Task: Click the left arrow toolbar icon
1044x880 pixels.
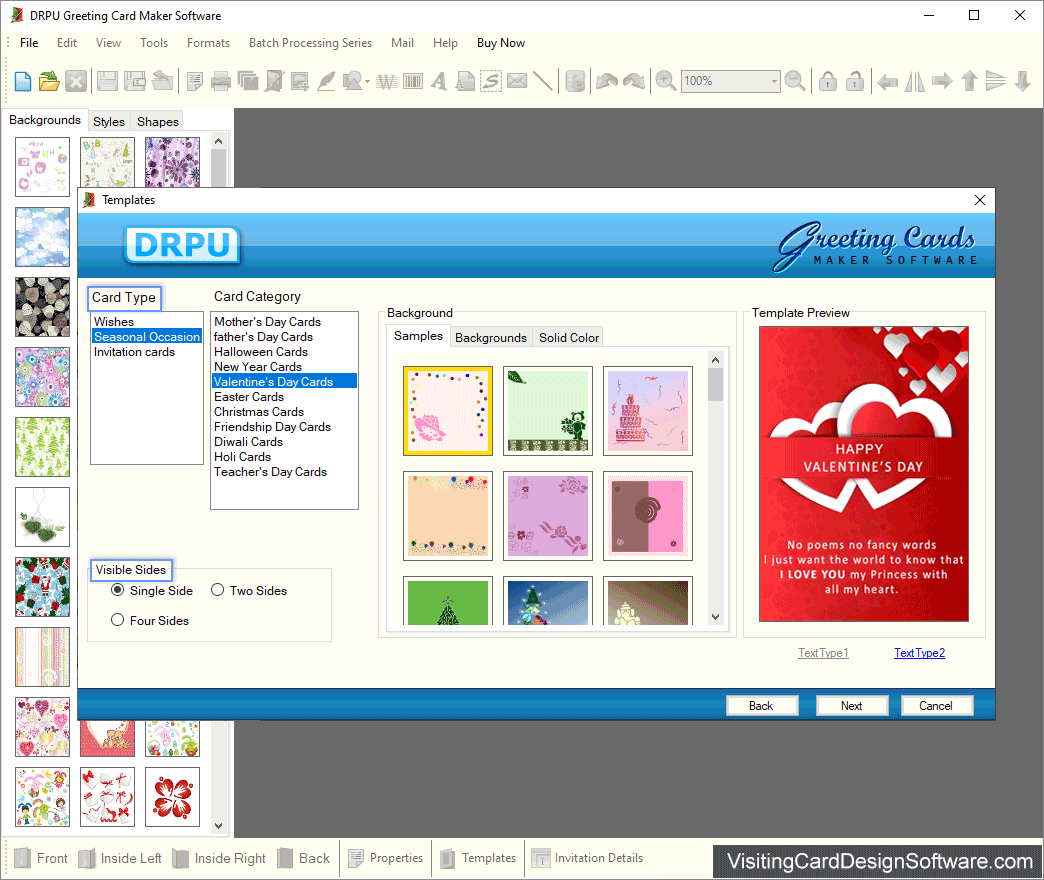Action: click(888, 82)
